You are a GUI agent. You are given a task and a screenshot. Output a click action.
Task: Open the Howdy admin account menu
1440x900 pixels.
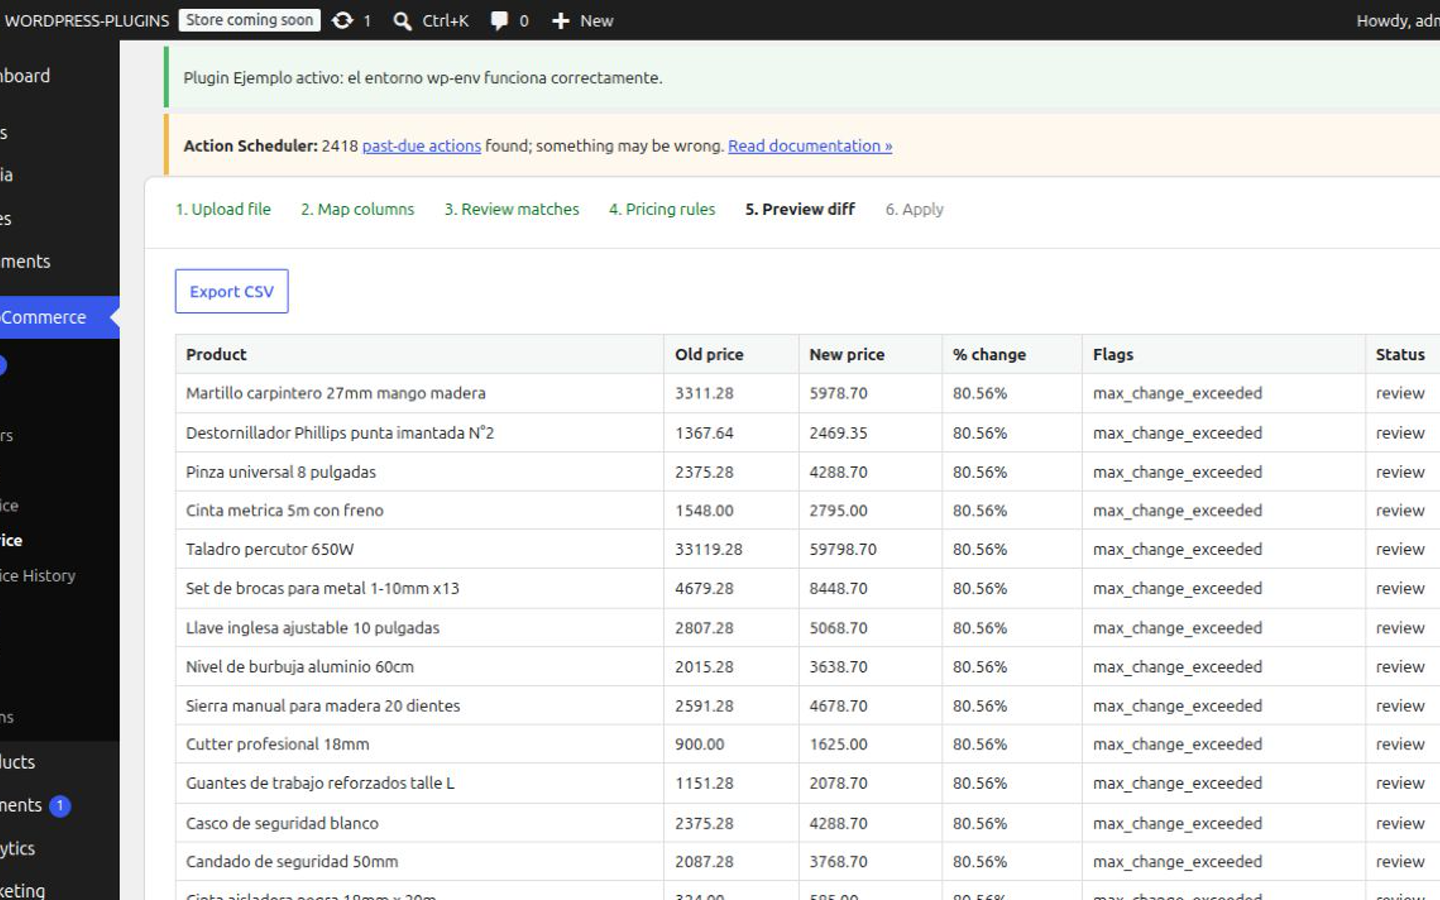point(1397,21)
